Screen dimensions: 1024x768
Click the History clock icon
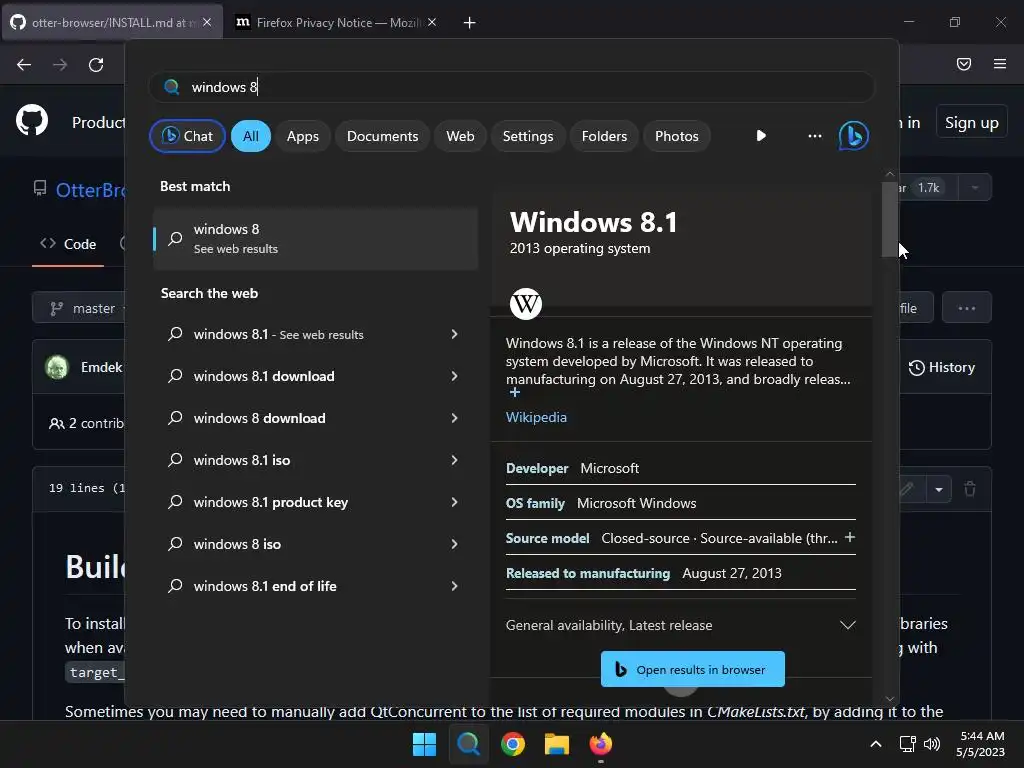[916, 368]
